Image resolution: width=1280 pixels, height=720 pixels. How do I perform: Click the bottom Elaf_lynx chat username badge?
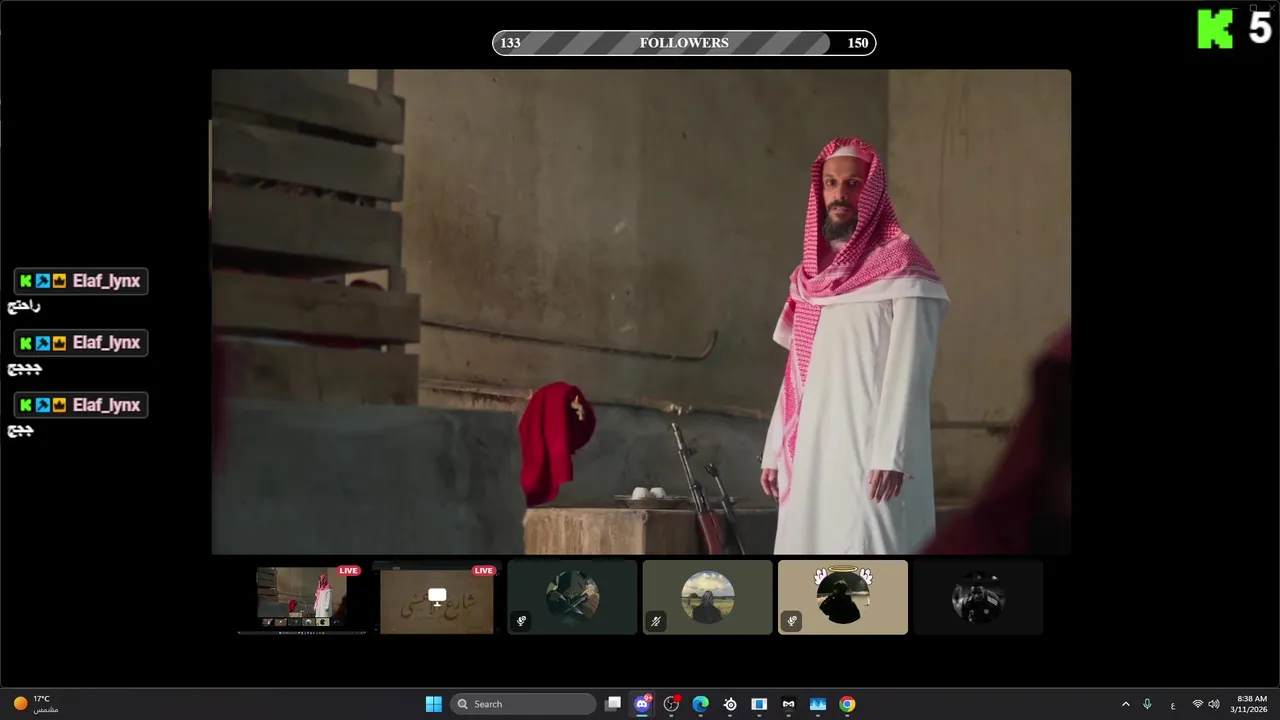click(x=81, y=405)
